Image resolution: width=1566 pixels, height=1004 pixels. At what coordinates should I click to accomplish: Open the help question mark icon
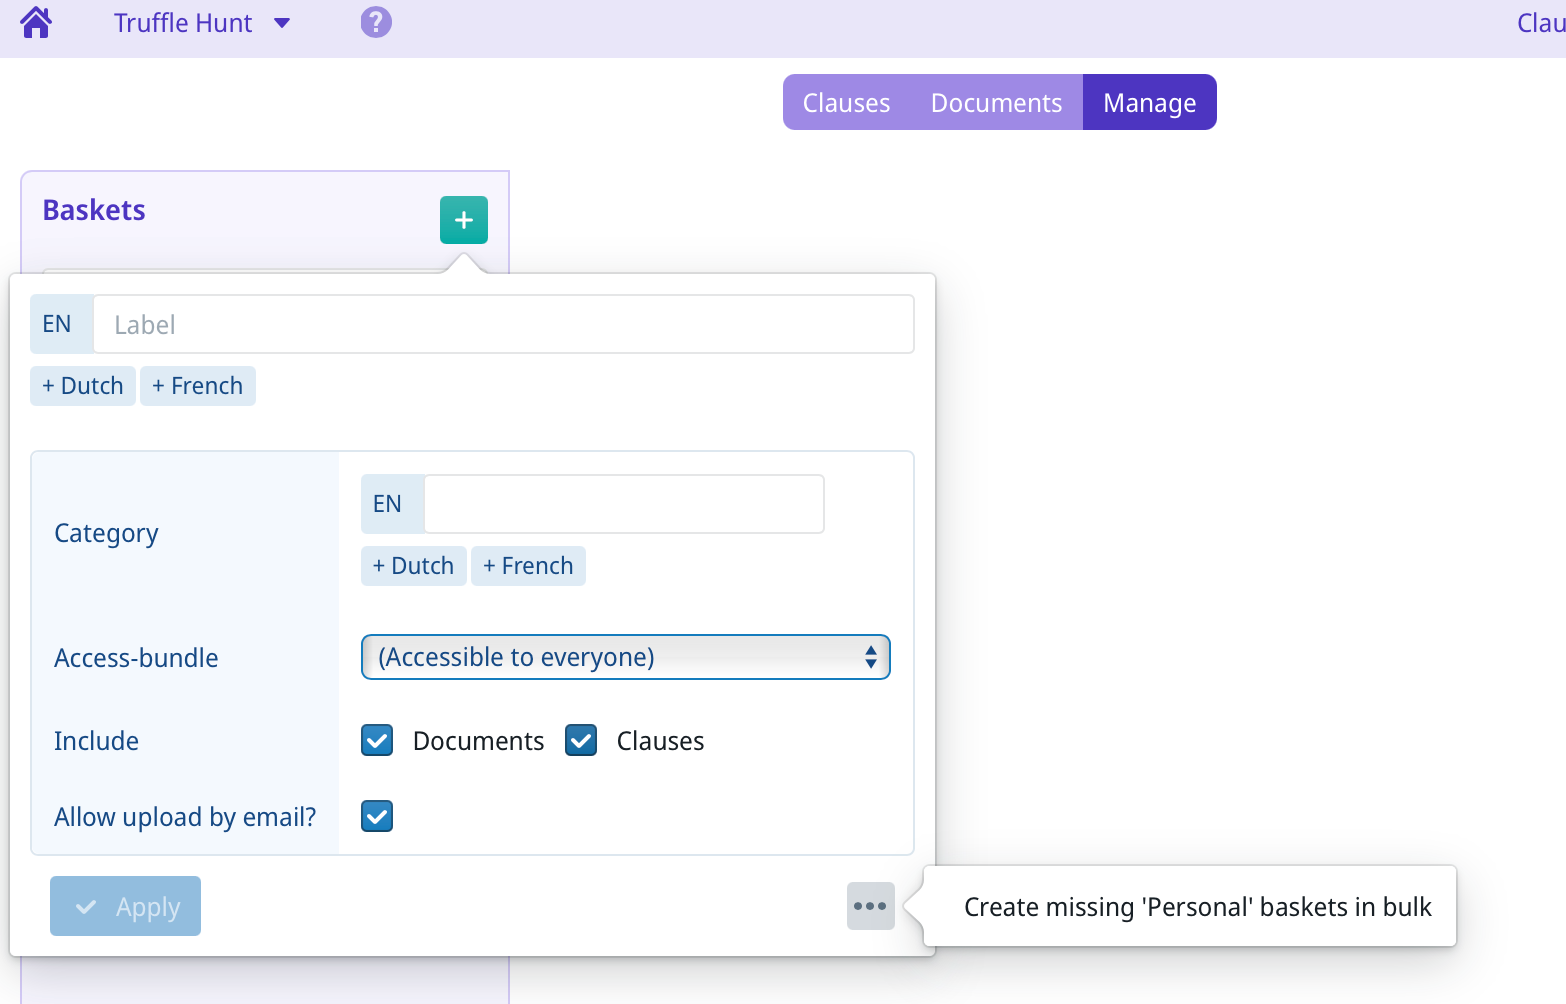pos(376,22)
